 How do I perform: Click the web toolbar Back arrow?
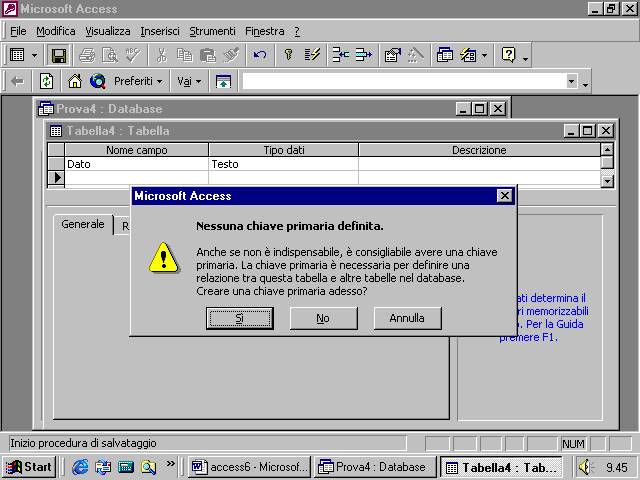point(17,81)
